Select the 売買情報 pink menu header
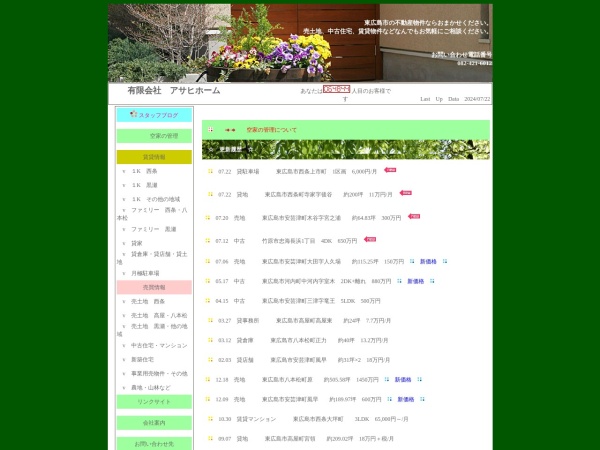Viewport: 600px width, 450px height. [154, 287]
